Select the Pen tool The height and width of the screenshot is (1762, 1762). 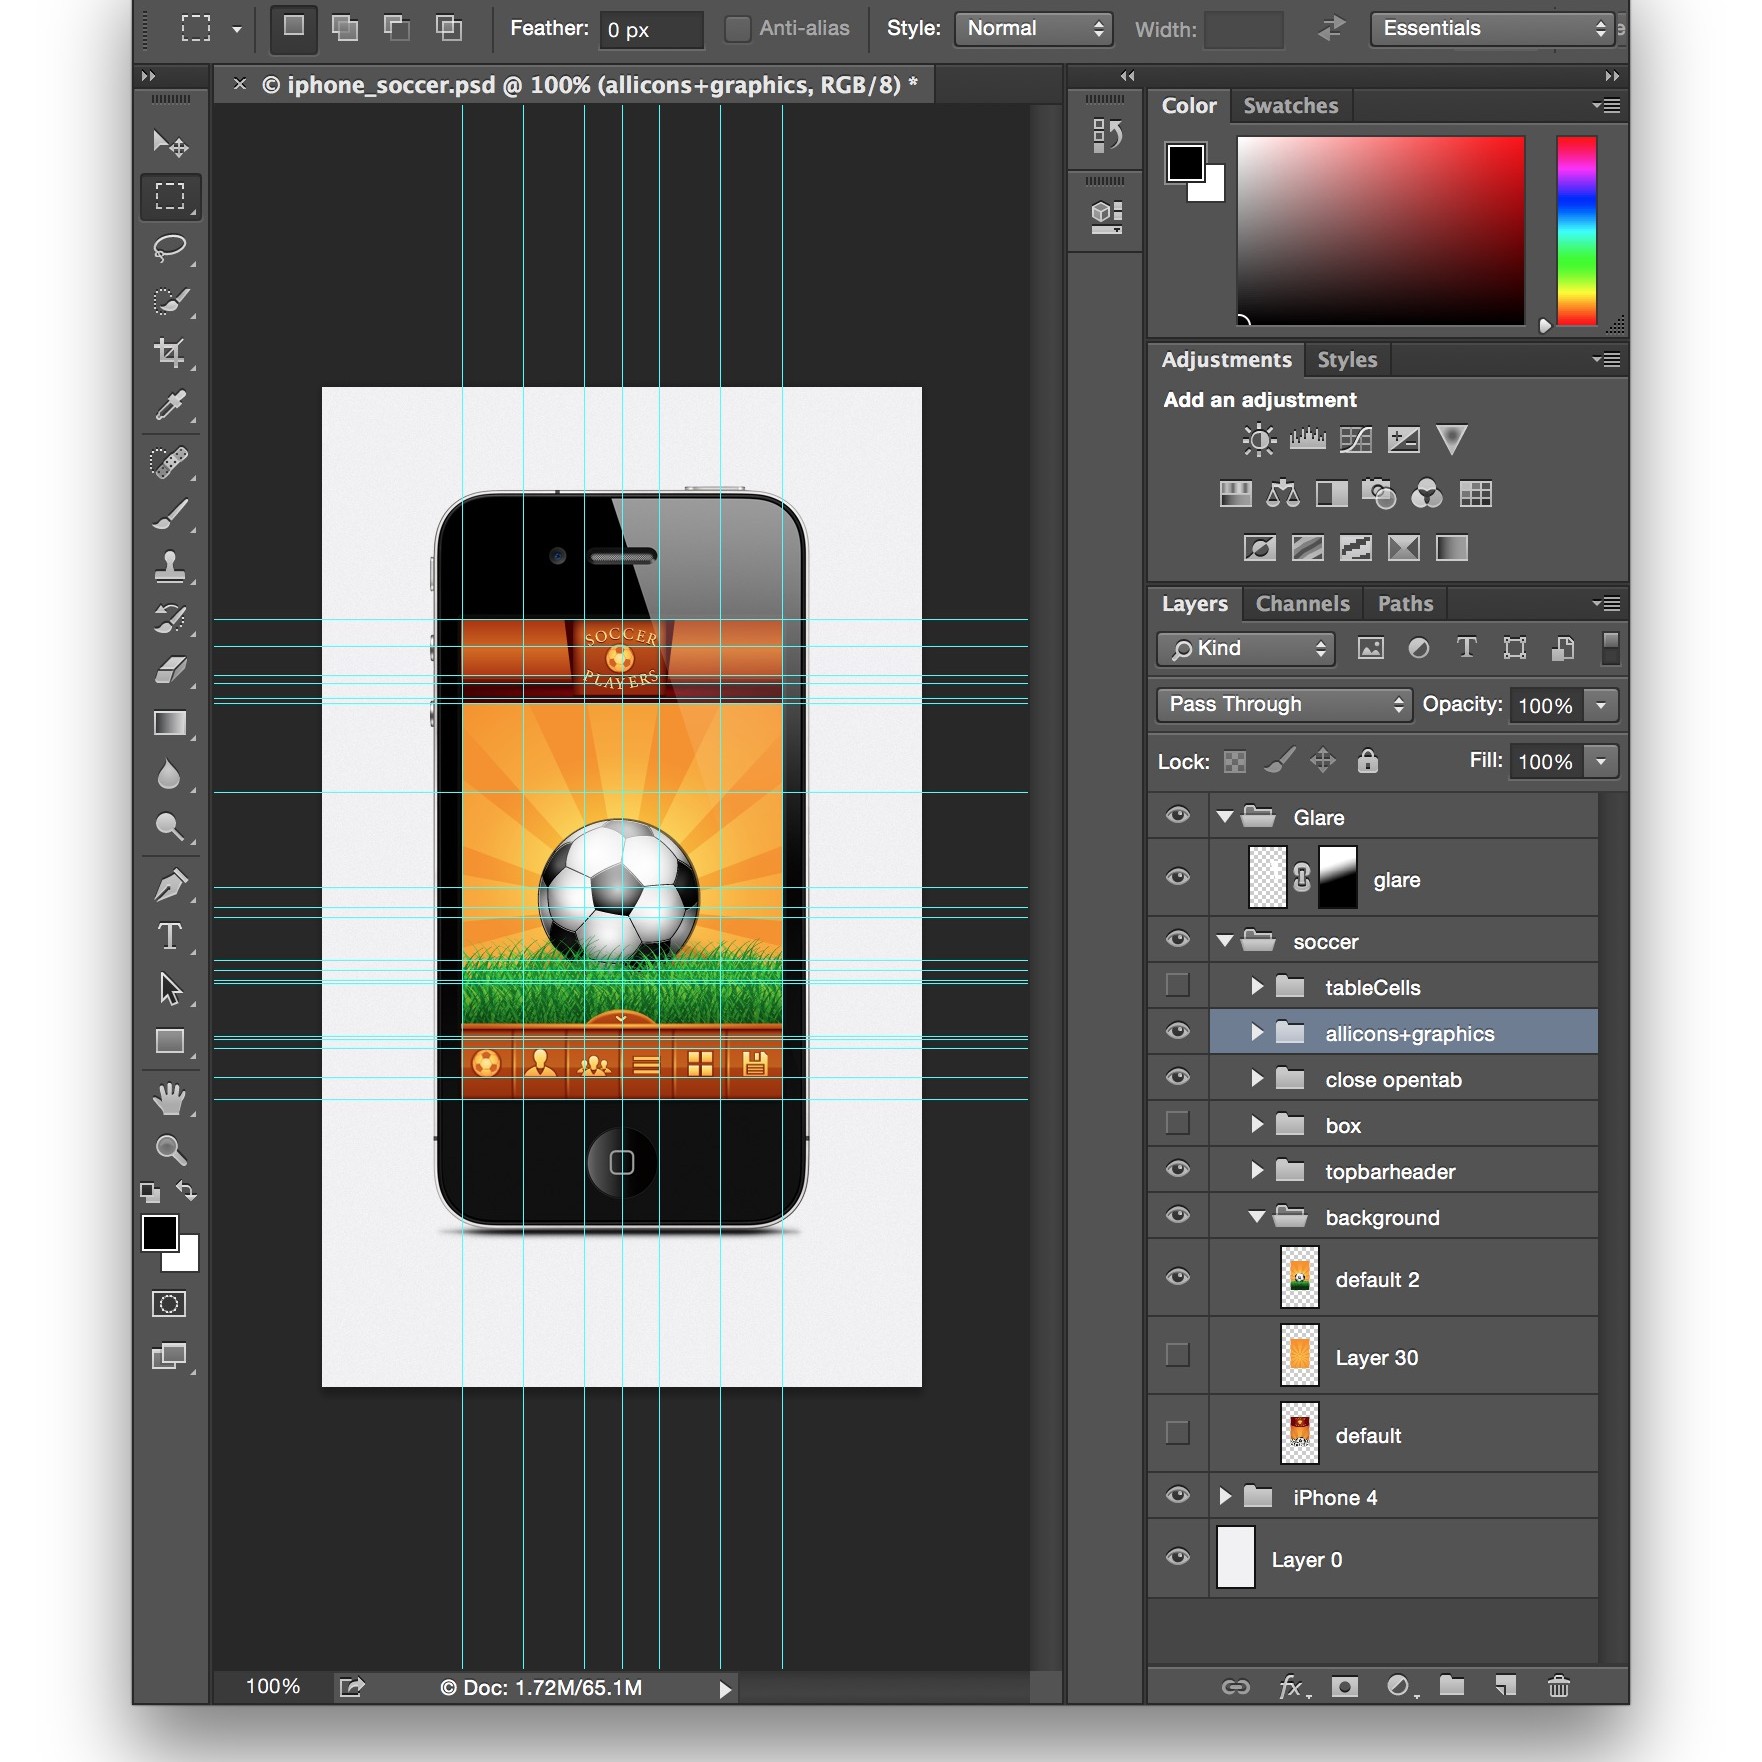(170, 885)
